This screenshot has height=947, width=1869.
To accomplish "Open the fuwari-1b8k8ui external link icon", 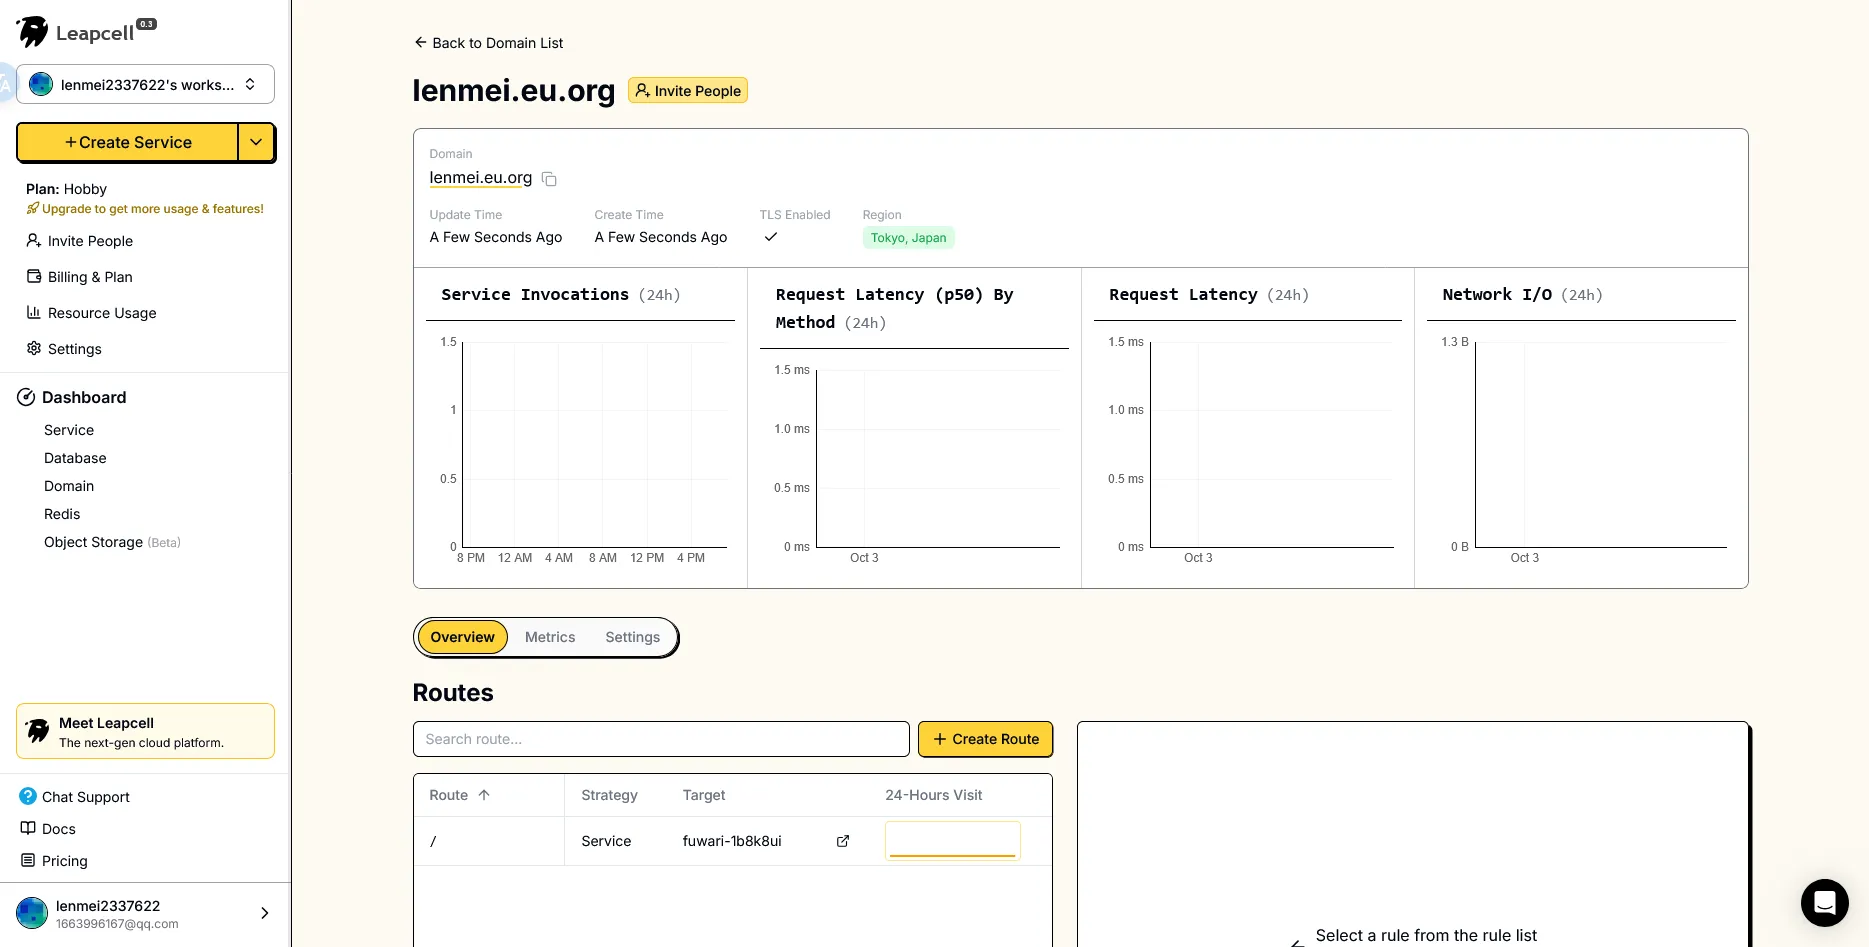I will pyautogui.click(x=843, y=841).
